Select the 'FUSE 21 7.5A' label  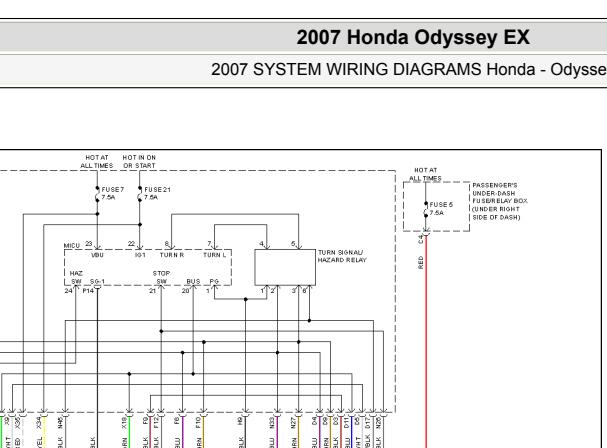157,193
